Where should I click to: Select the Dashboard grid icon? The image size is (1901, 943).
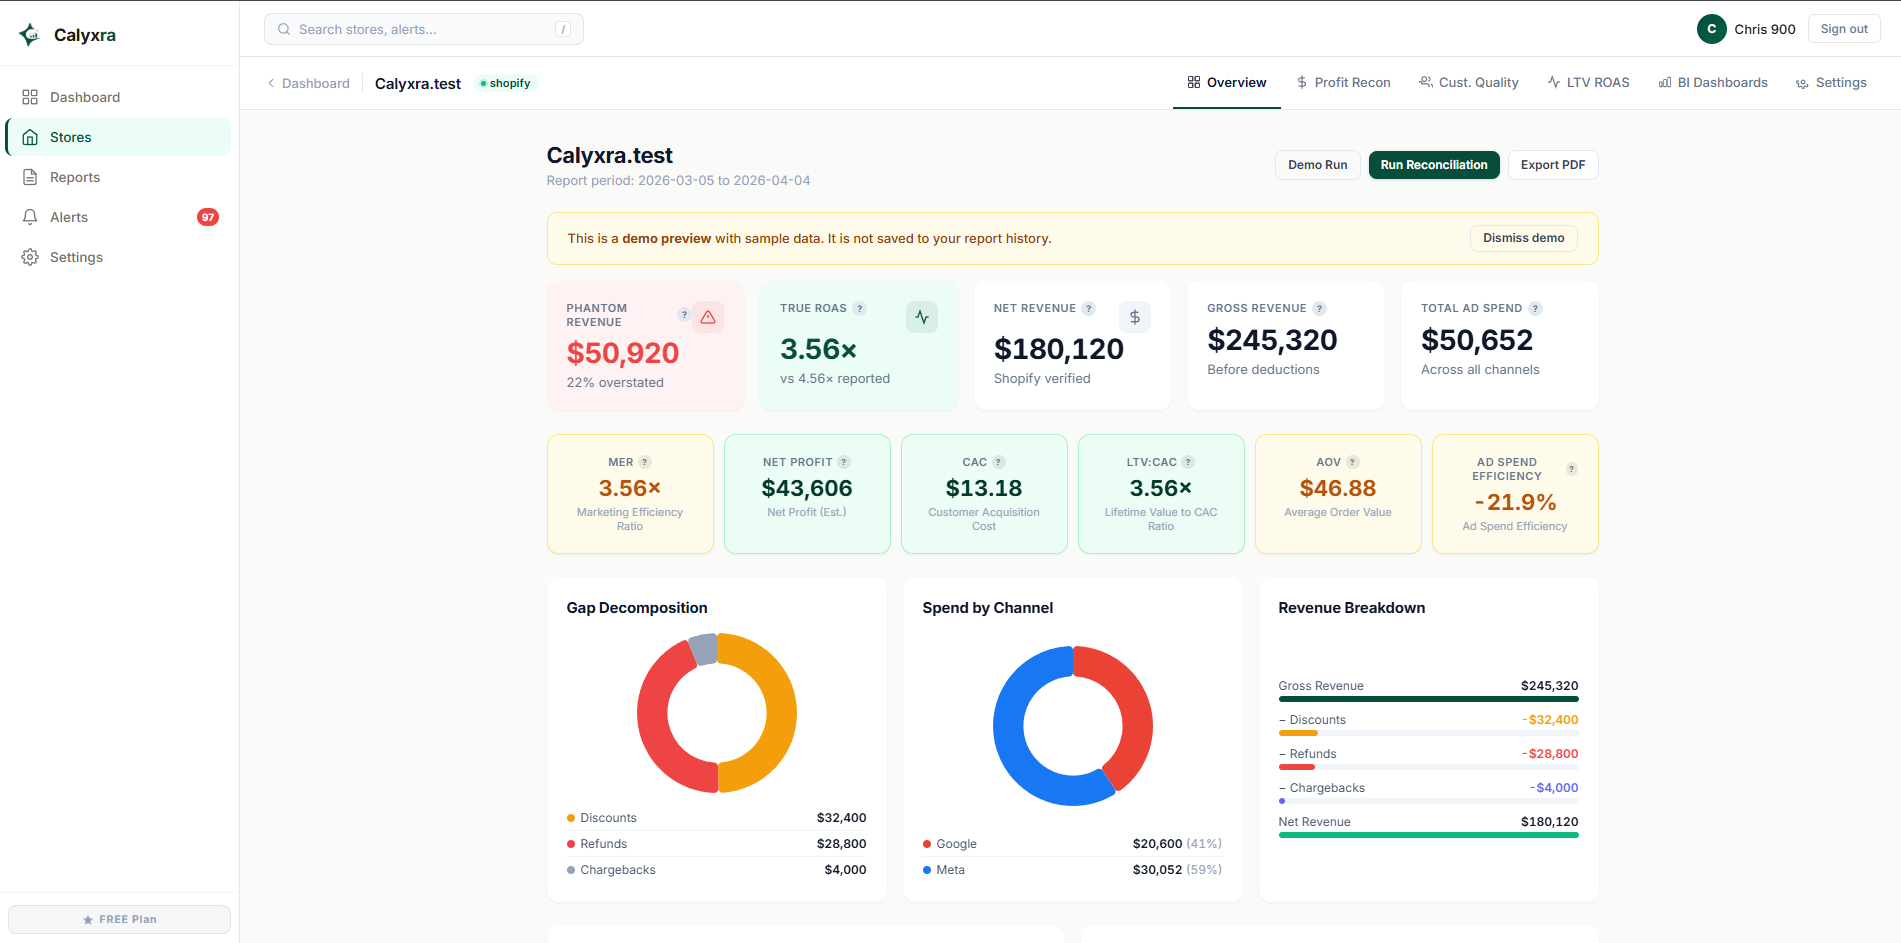tap(30, 96)
